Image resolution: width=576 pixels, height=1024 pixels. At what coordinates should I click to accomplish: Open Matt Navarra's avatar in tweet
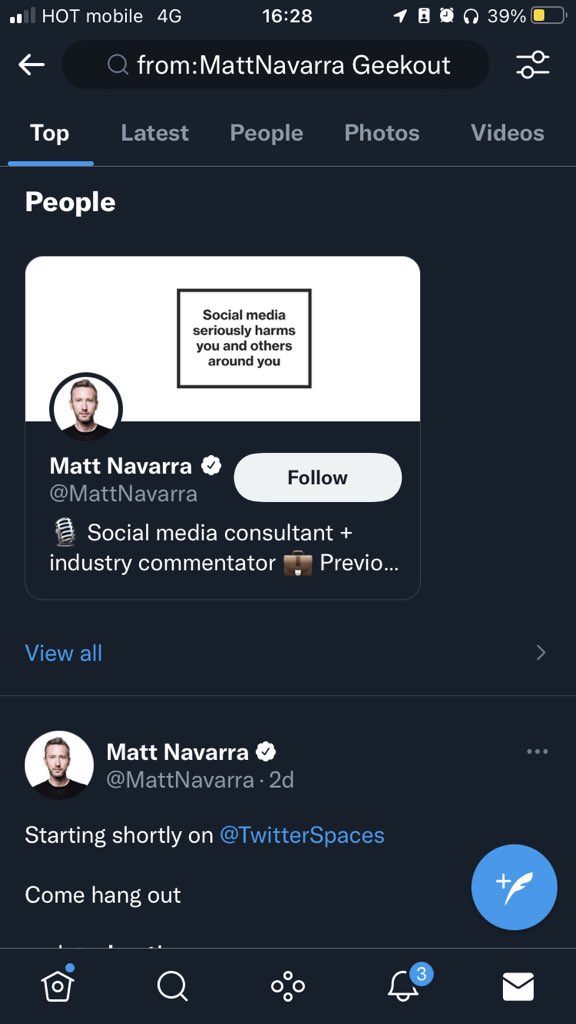click(x=59, y=765)
